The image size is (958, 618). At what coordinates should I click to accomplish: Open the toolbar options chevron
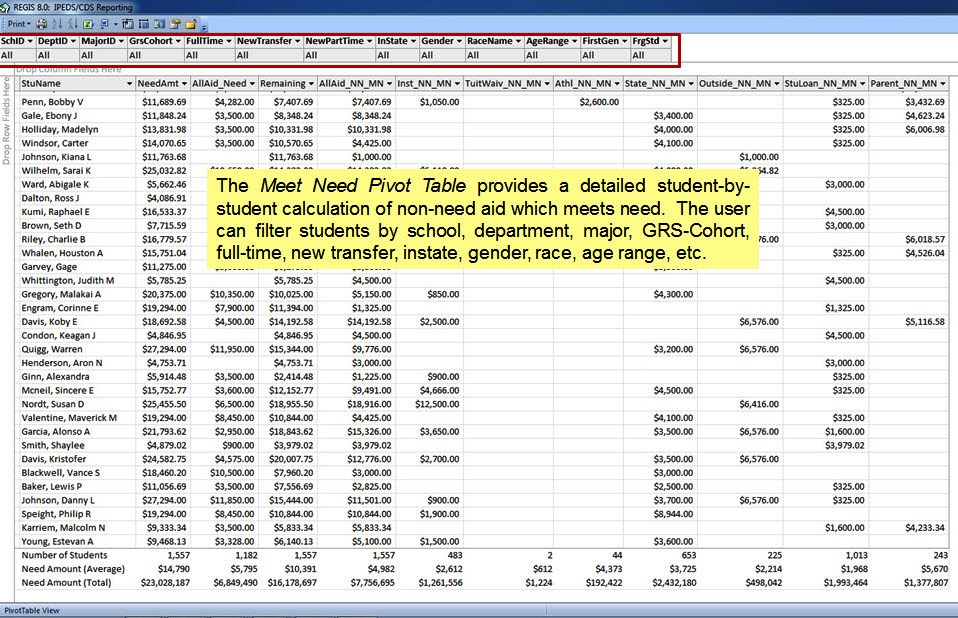pyautogui.click(x=204, y=27)
